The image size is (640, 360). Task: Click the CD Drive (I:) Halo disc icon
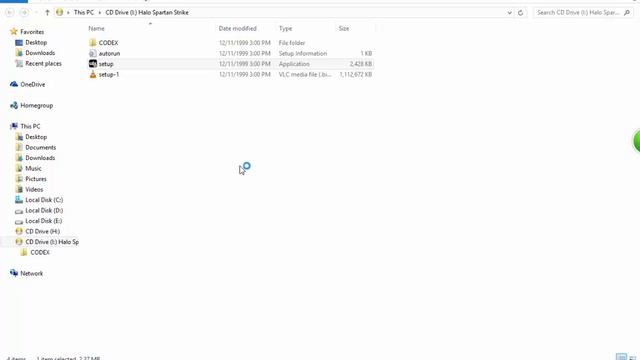tap(19, 242)
